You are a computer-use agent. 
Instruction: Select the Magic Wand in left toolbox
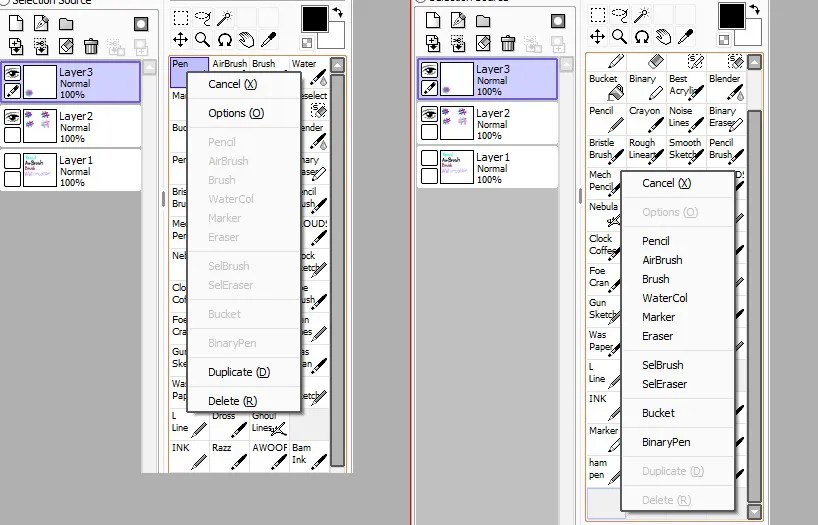[225, 18]
